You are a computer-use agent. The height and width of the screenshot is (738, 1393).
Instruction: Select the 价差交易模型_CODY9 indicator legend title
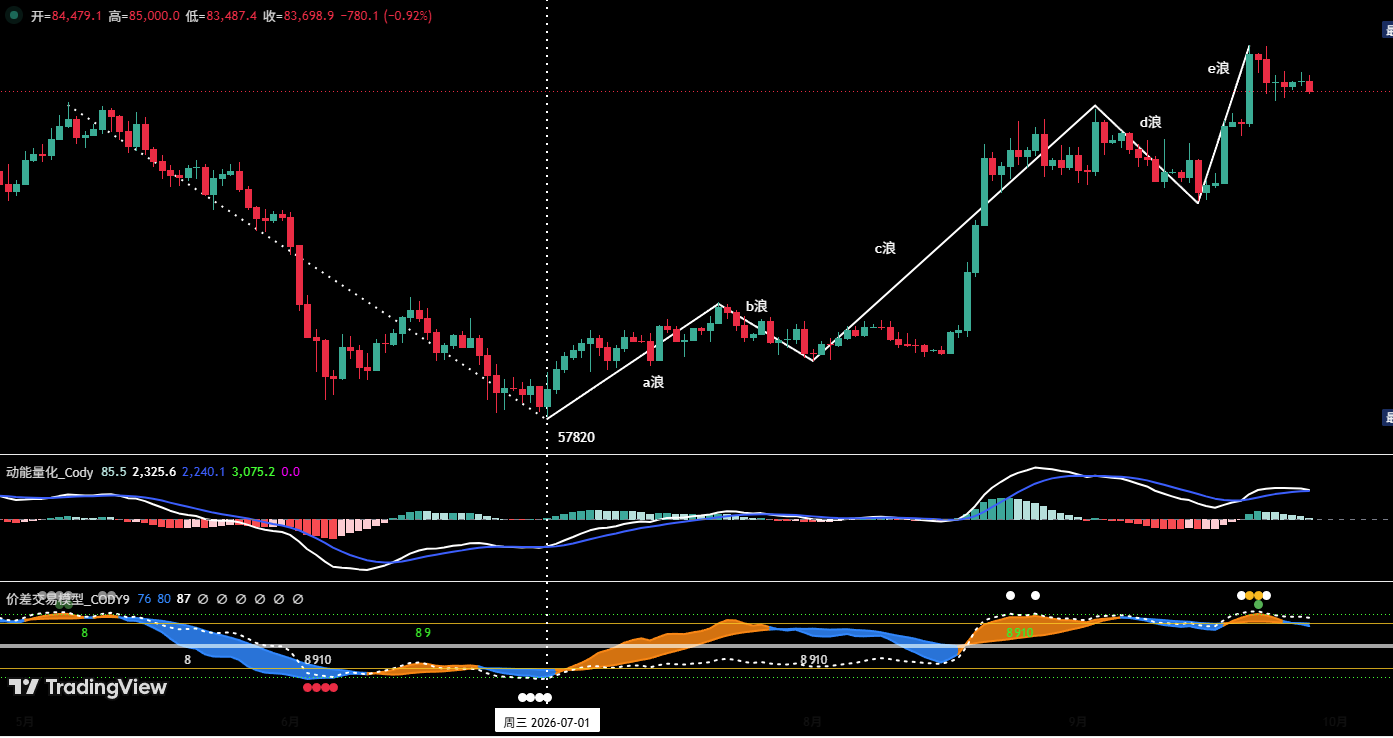pos(68,599)
